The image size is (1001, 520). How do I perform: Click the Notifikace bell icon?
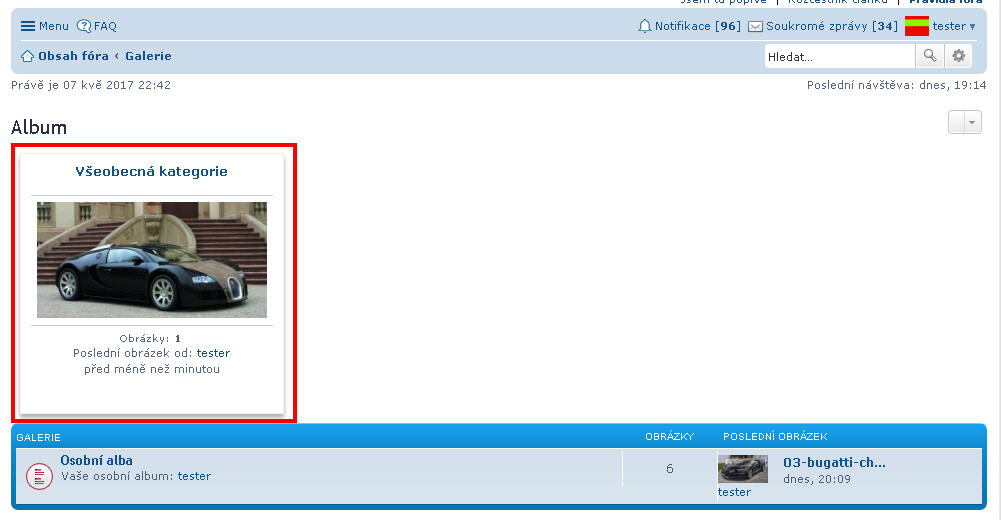(x=645, y=26)
